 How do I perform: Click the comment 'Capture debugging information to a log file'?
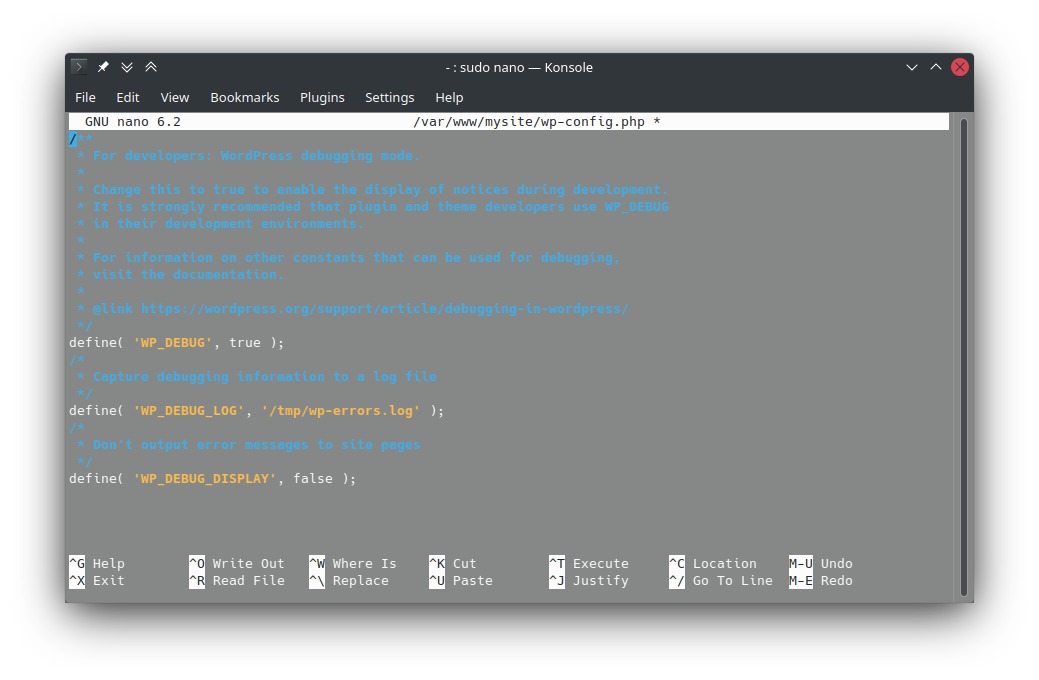coord(264,376)
